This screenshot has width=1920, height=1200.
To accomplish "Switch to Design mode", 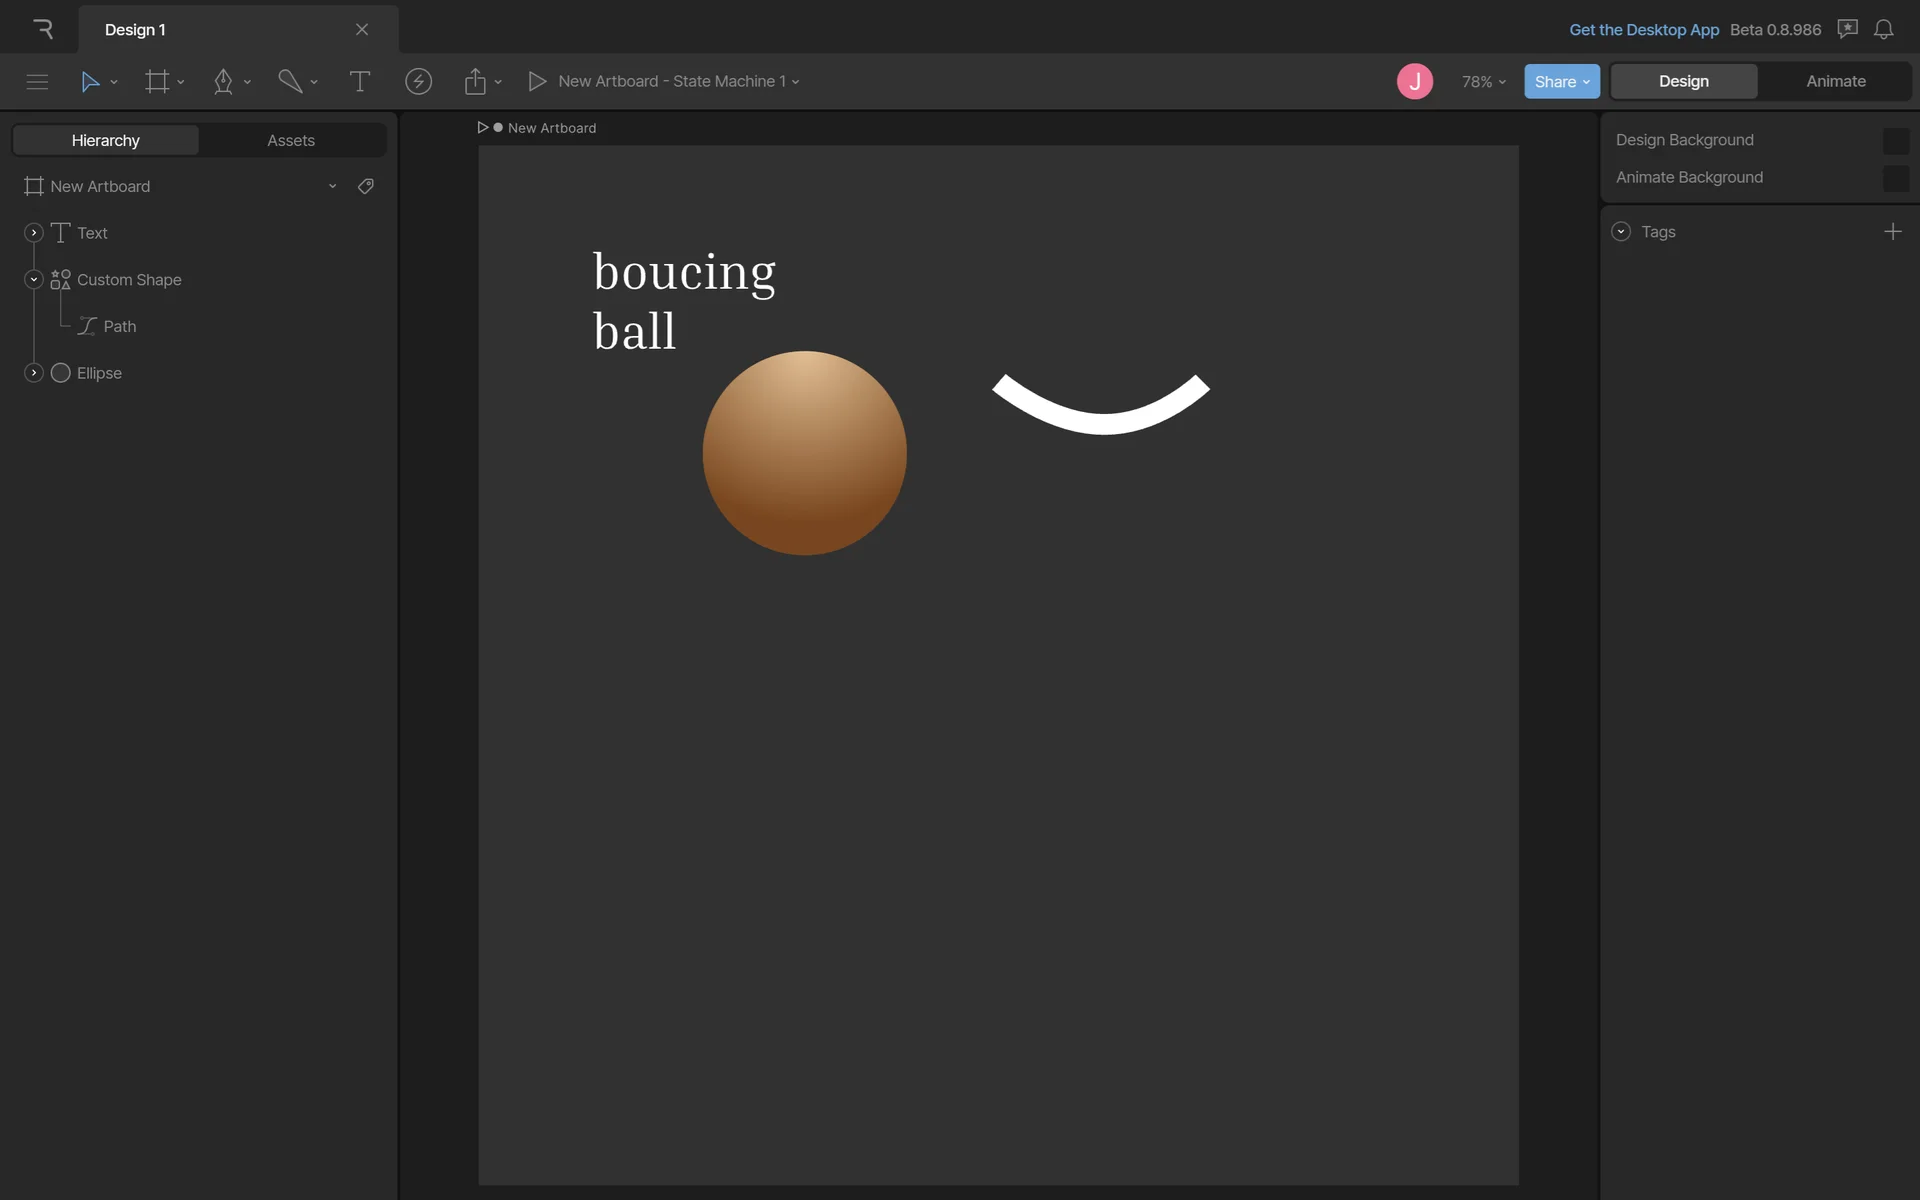I will [x=1683, y=82].
